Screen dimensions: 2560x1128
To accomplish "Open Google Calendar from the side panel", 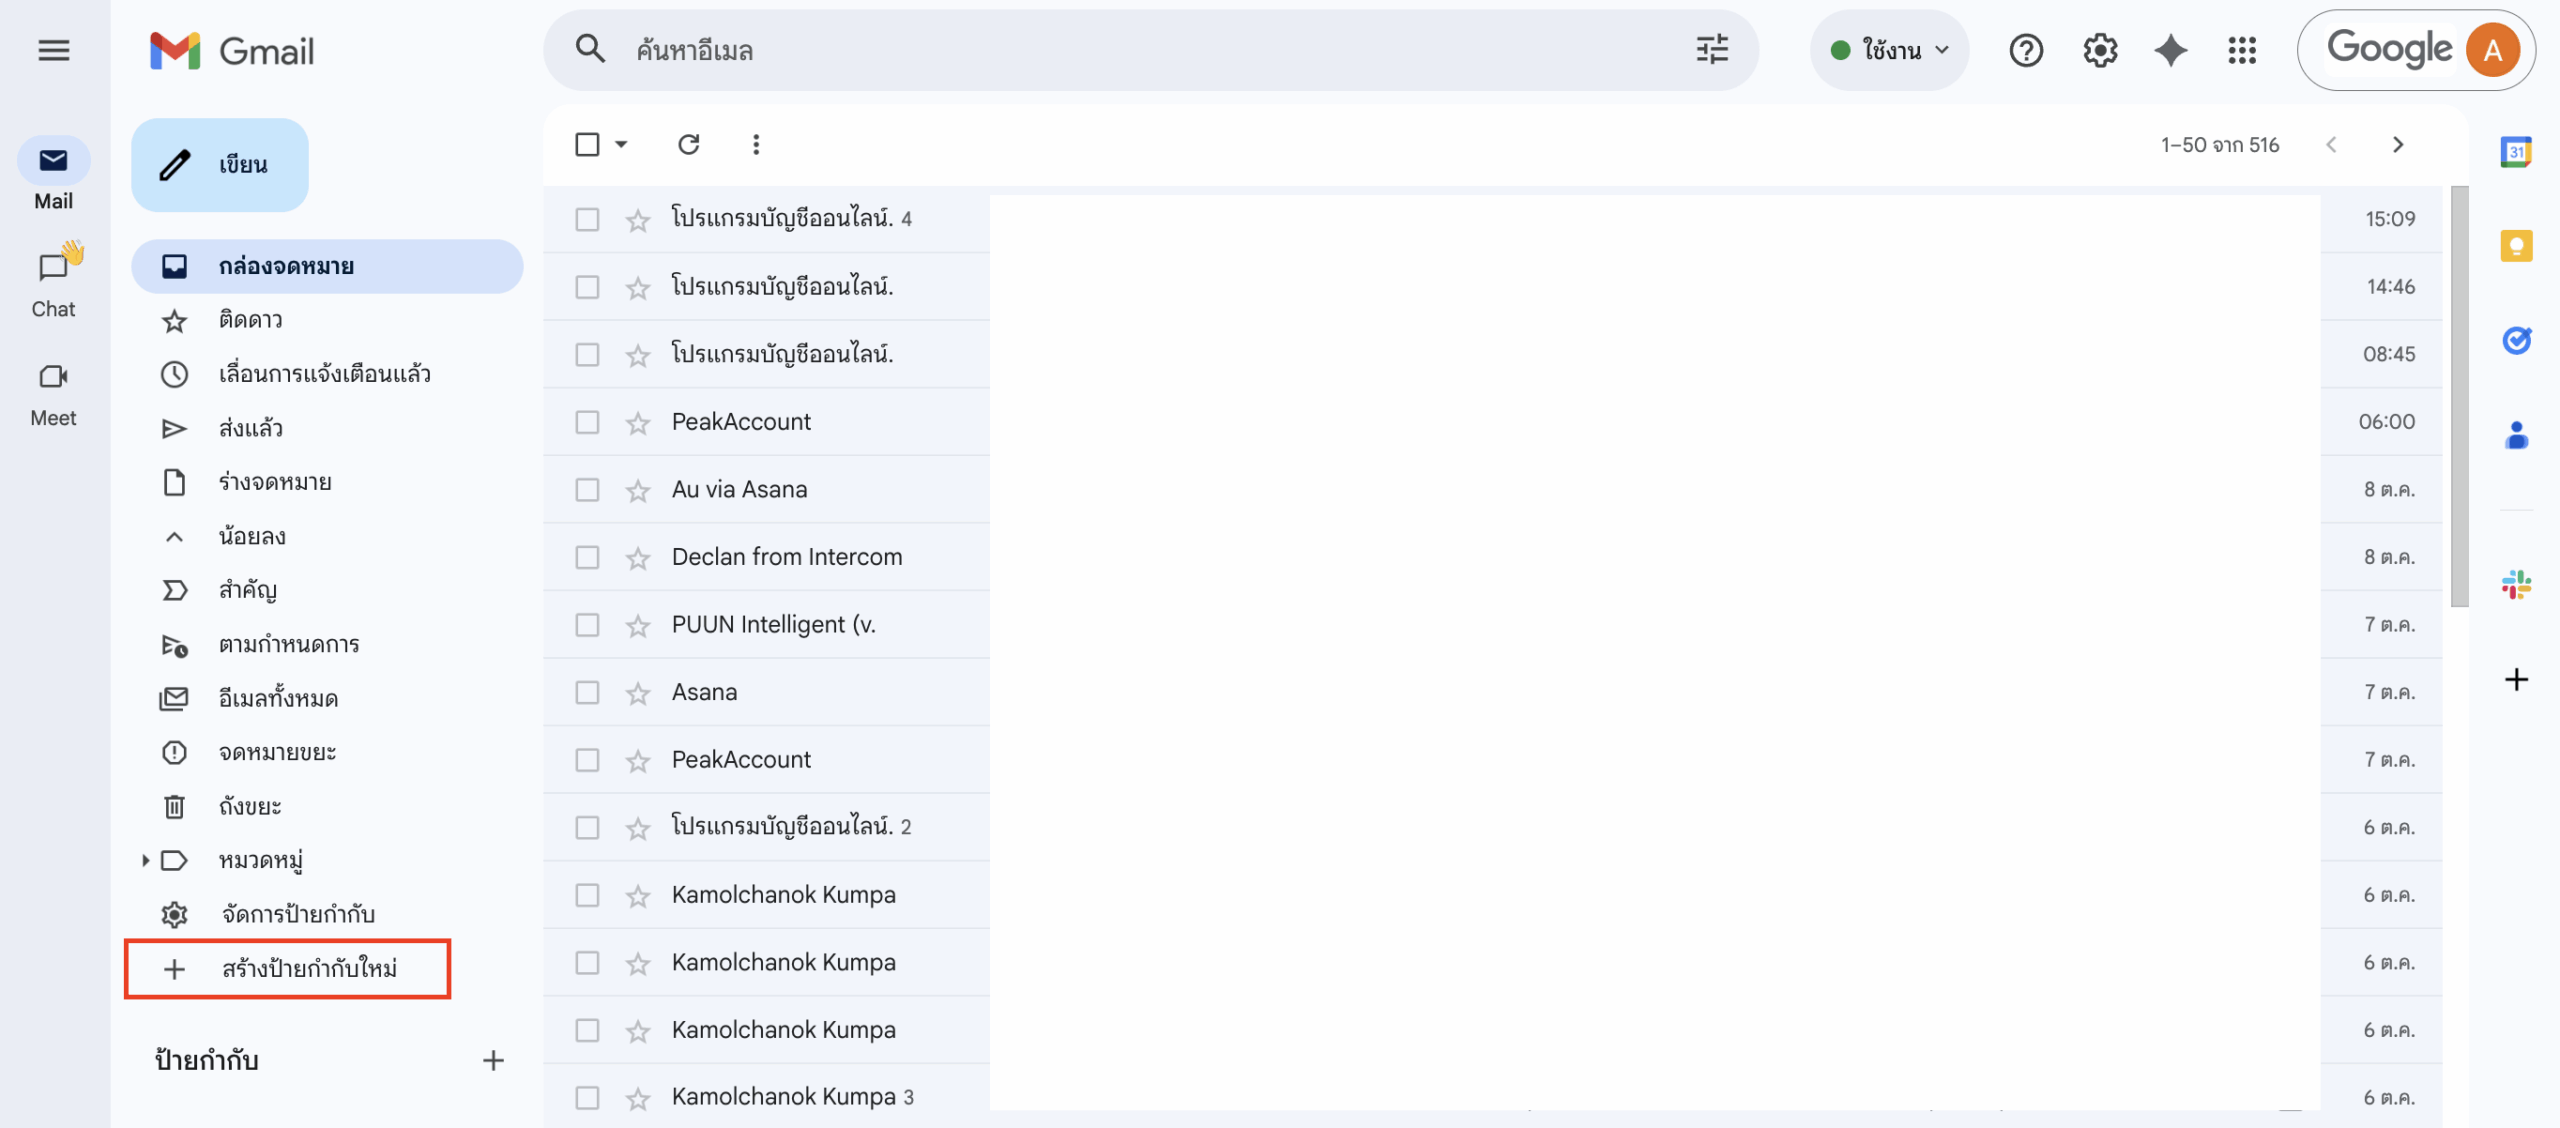I will tap(2517, 152).
